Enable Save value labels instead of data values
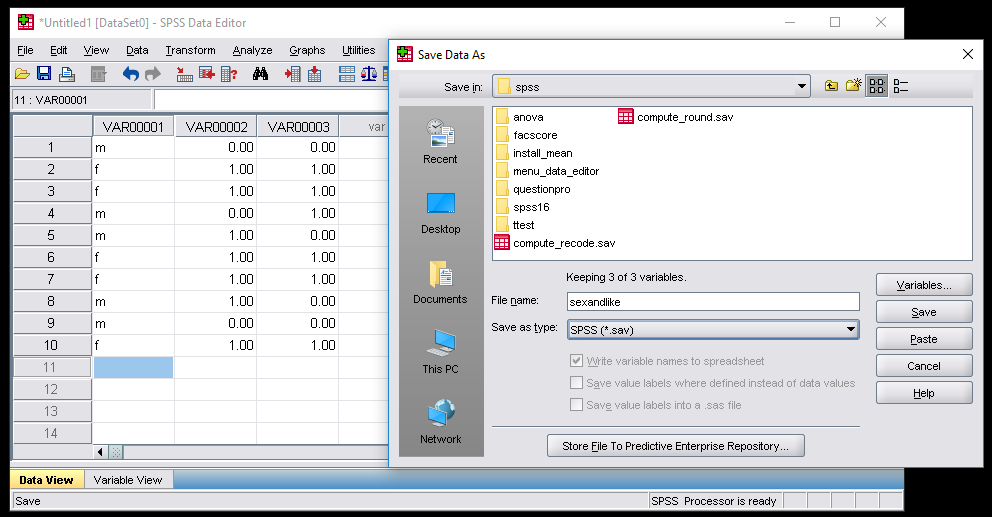The width and height of the screenshot is (992, 517). tap(576, 383)
